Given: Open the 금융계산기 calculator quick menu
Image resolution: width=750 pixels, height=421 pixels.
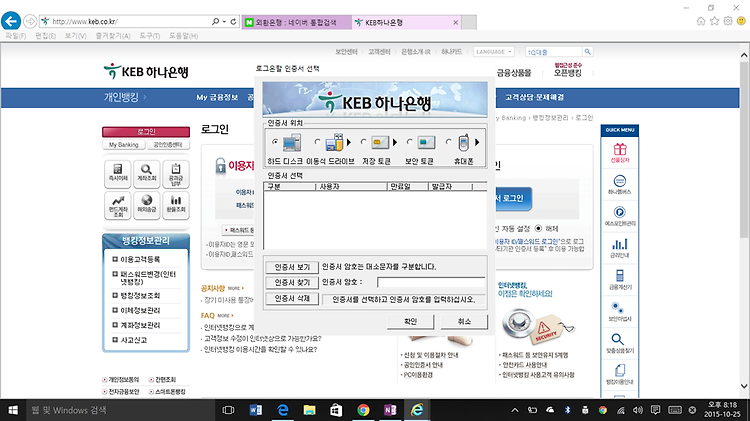Looking at the screenshot, I should point(619,279).
